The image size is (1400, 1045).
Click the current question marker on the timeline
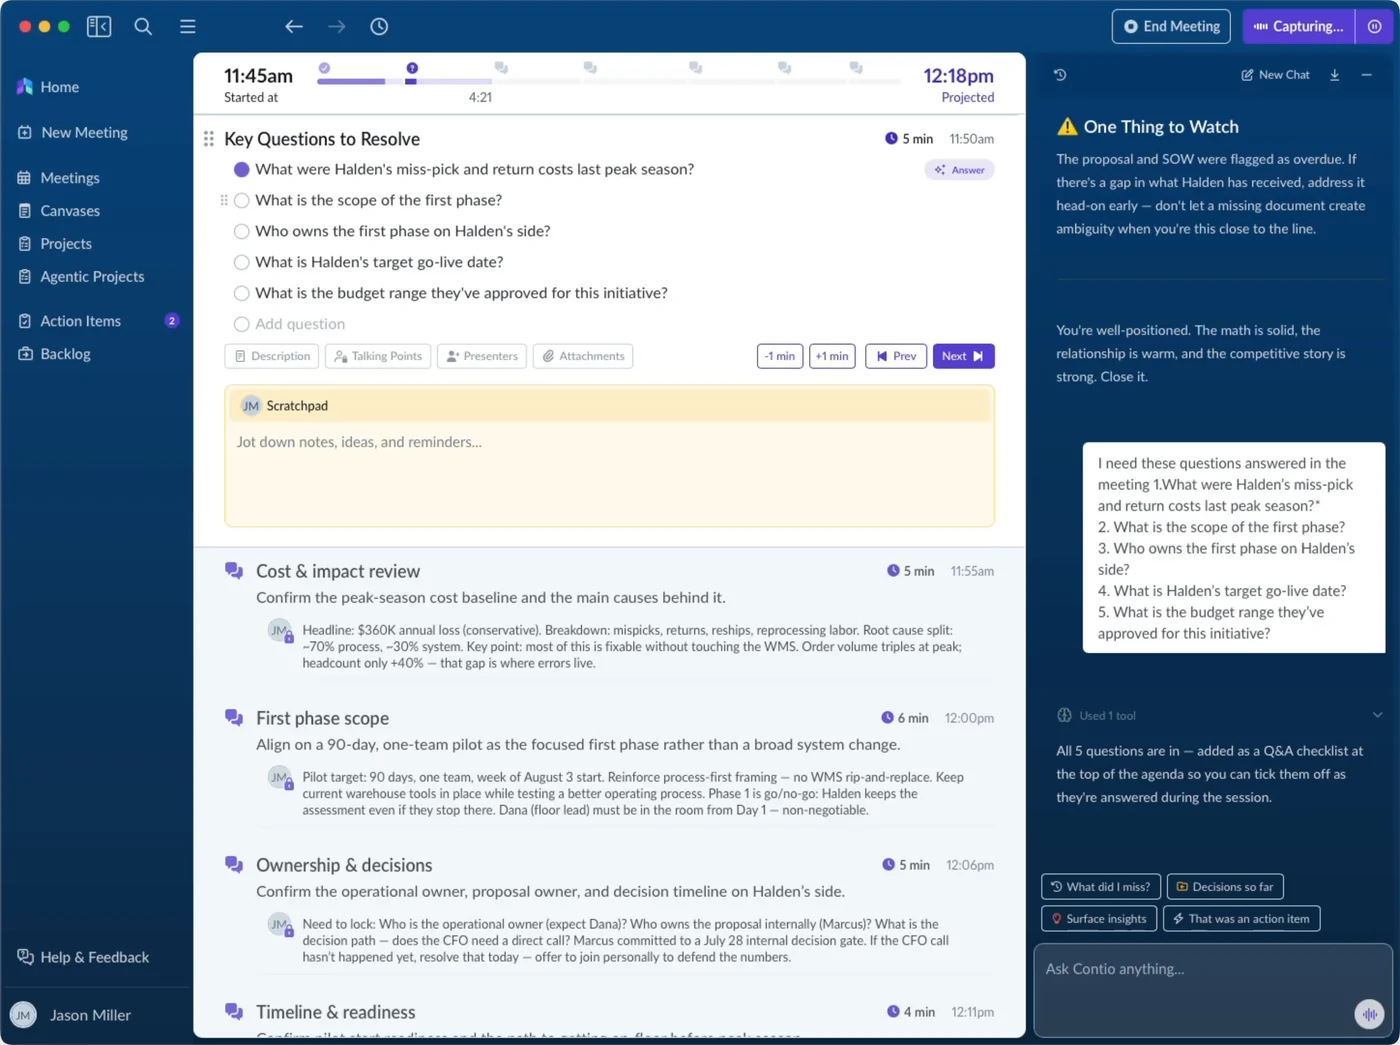click(411, 68)
